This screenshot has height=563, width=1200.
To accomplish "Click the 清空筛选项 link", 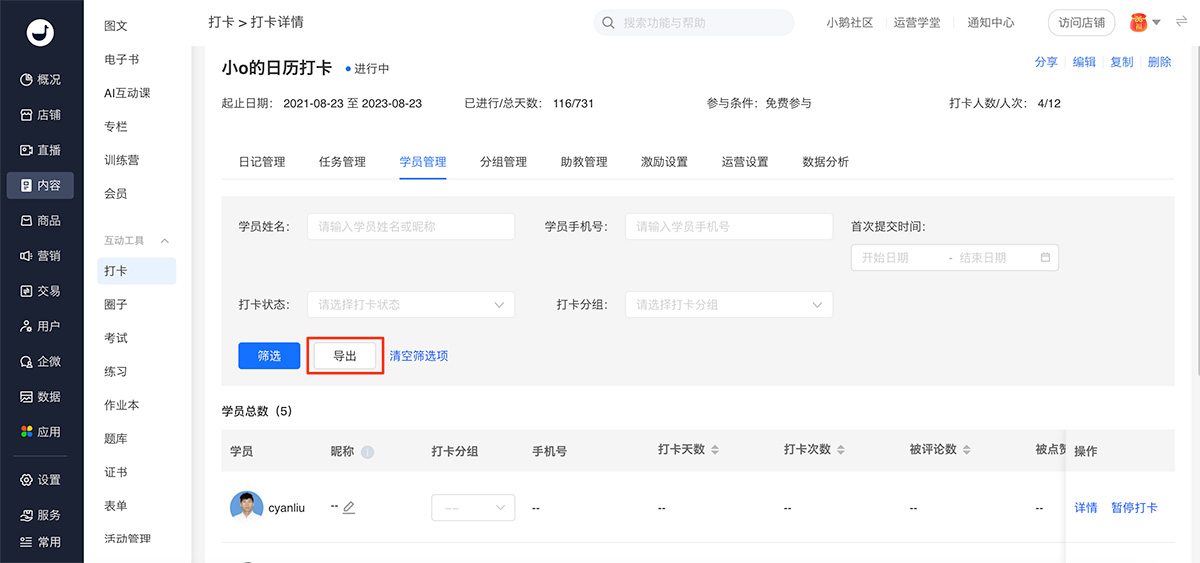I will pyautogui.click(x=418, y=356).
